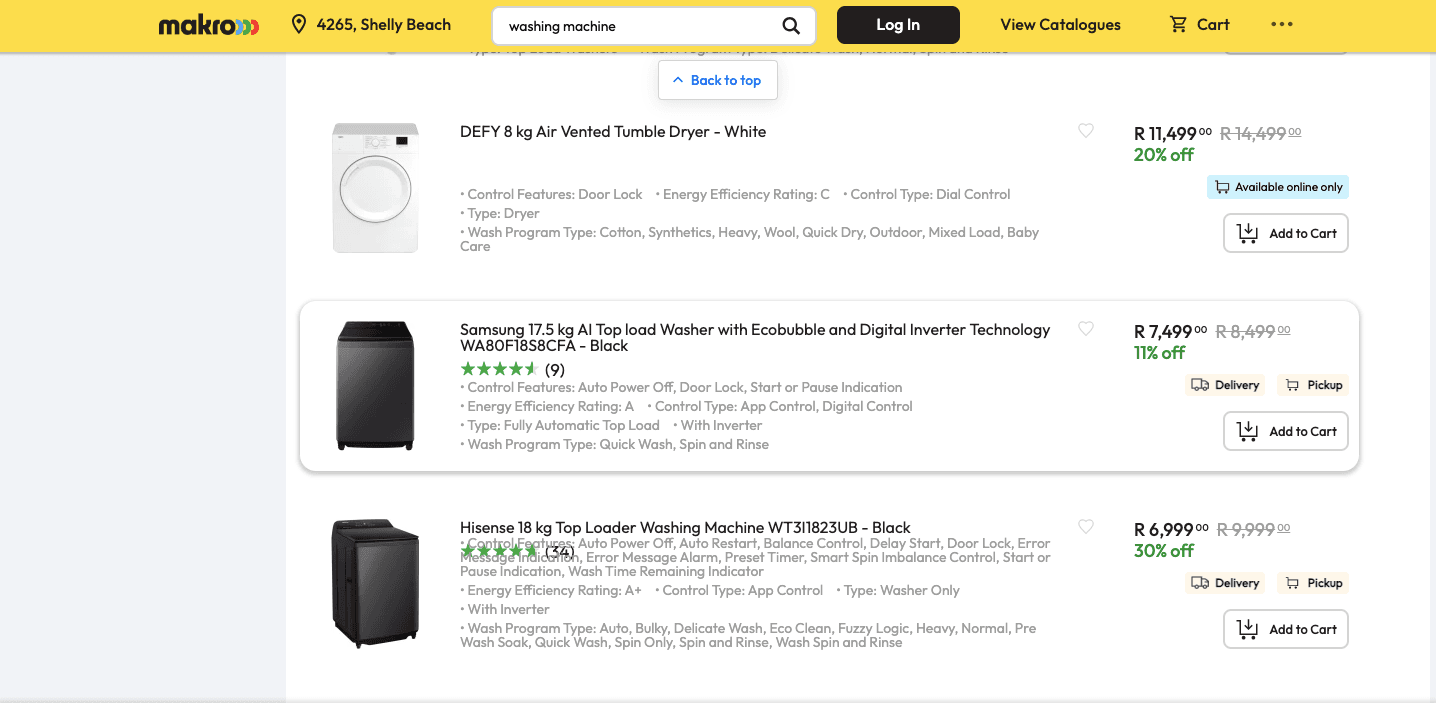The width and height of the screenshot is (1436, 703).
Task: Click the Samsung washer star rating
Action: tap(500, 369)
